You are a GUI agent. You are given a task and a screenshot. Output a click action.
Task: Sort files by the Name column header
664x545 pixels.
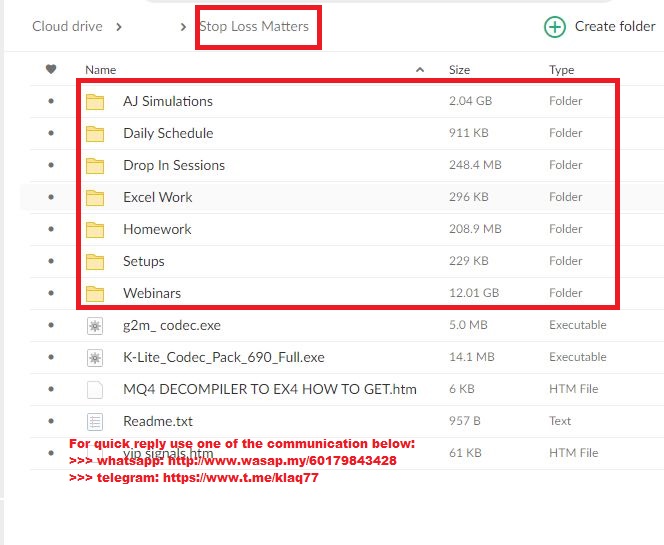point(100,70)
